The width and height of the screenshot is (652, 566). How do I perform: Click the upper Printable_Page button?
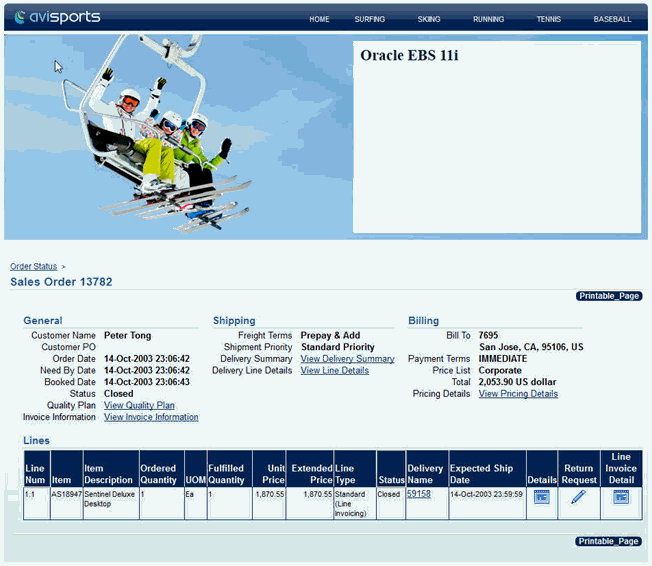[x=609, y=296]
